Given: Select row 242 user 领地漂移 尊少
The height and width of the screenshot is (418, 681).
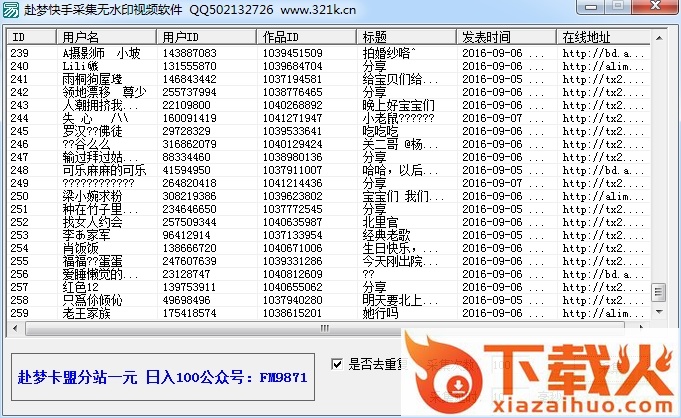Looking at the screenshot, I should click(105, 93).
